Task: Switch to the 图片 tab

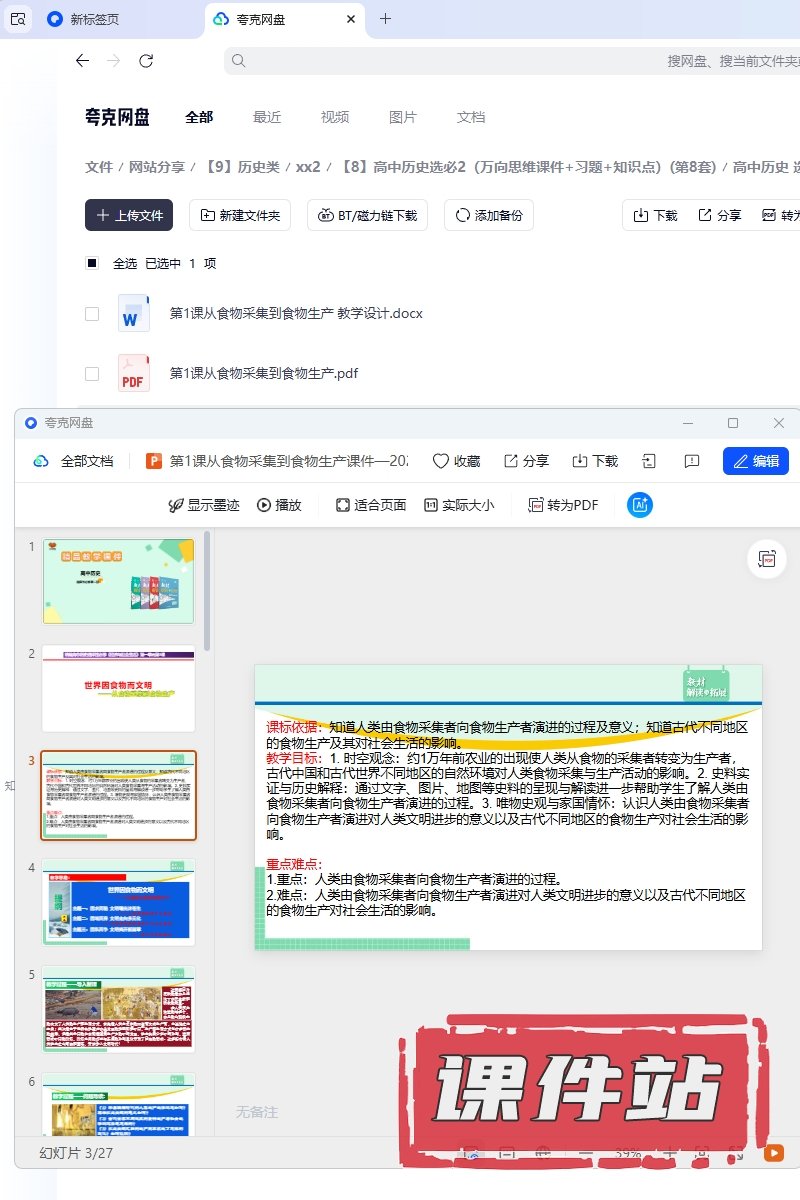Action: pos(402,117)
